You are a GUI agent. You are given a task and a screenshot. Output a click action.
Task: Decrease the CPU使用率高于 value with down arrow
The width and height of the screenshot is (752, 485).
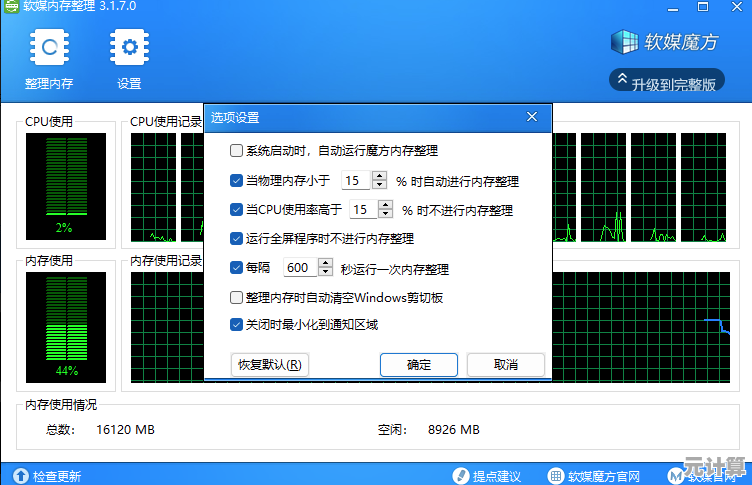point(386,215)
